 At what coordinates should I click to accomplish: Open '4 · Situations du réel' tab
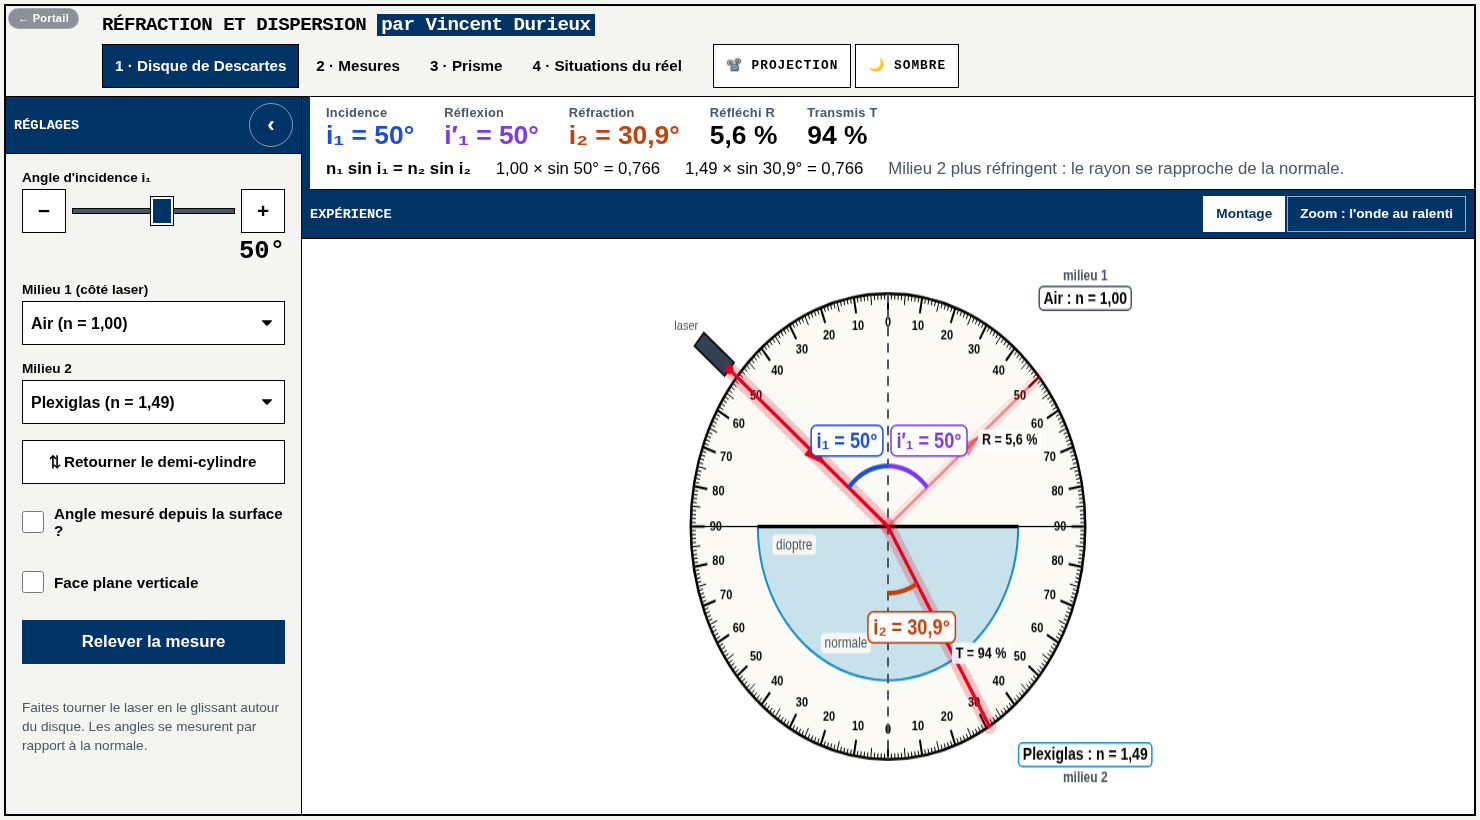coord(607,66)
